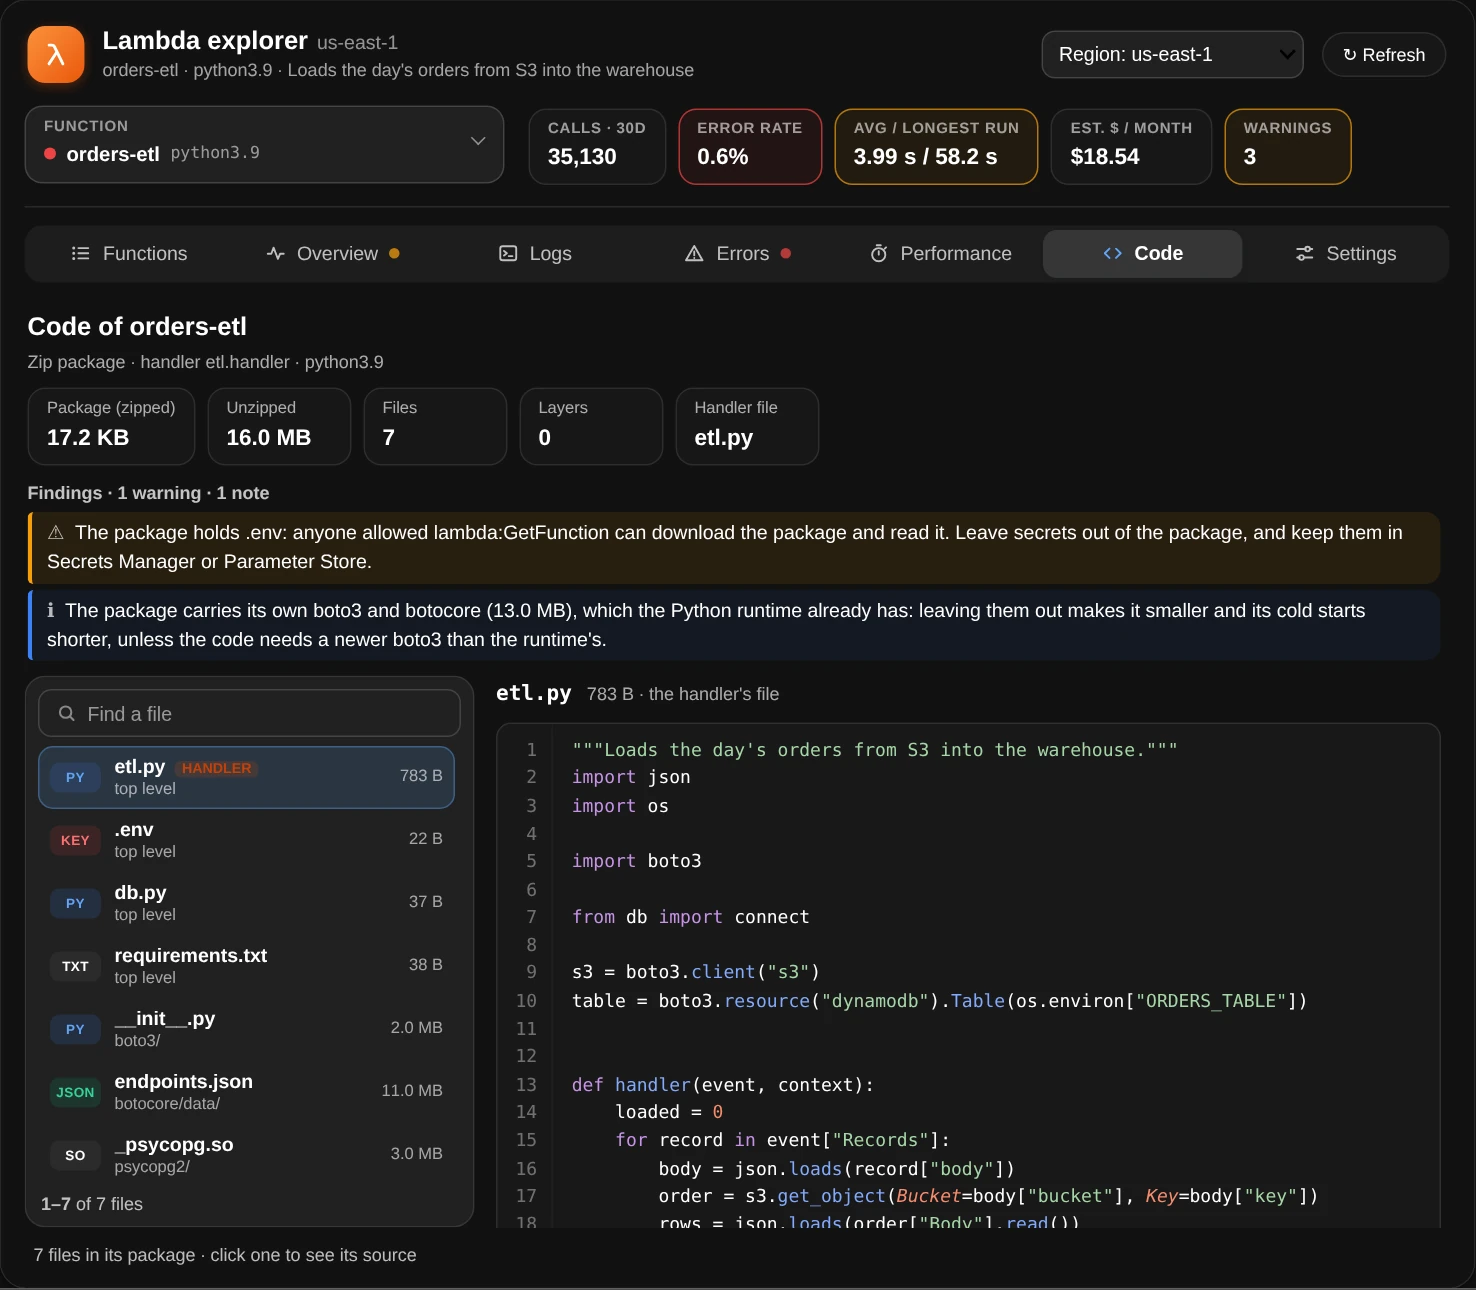The height and width of the screenshot is (1290, 1476).
Task: Click the Avg / Longest Run card
Action: coord(936,146)
